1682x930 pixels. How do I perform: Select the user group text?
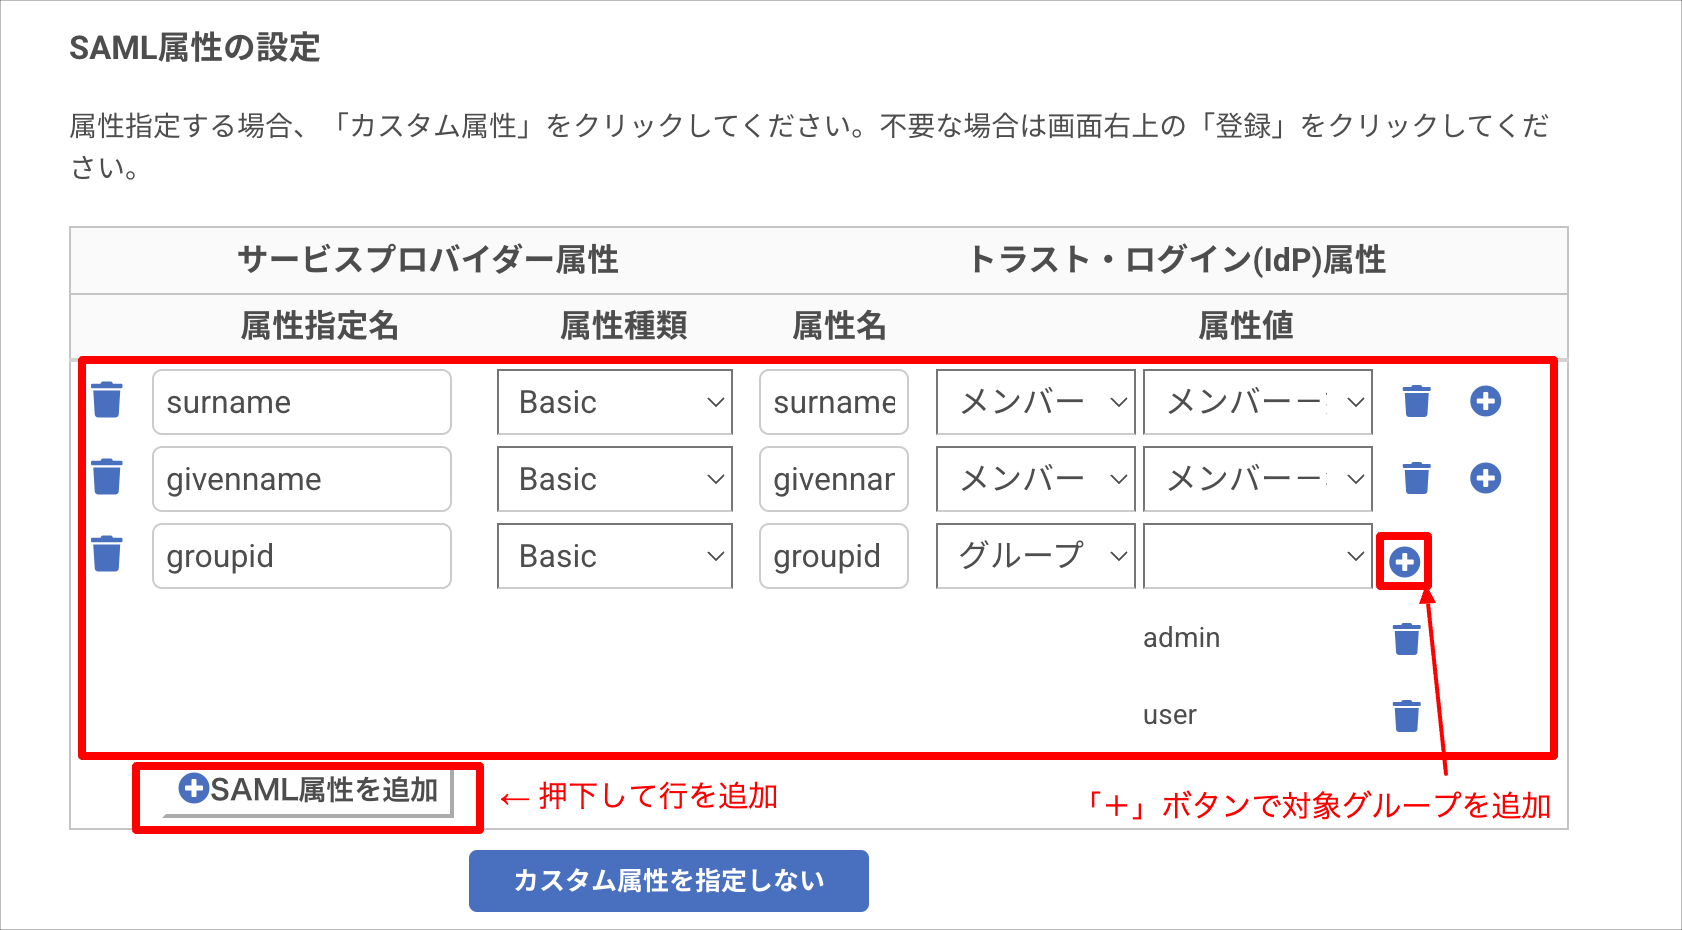point(1170,715)
